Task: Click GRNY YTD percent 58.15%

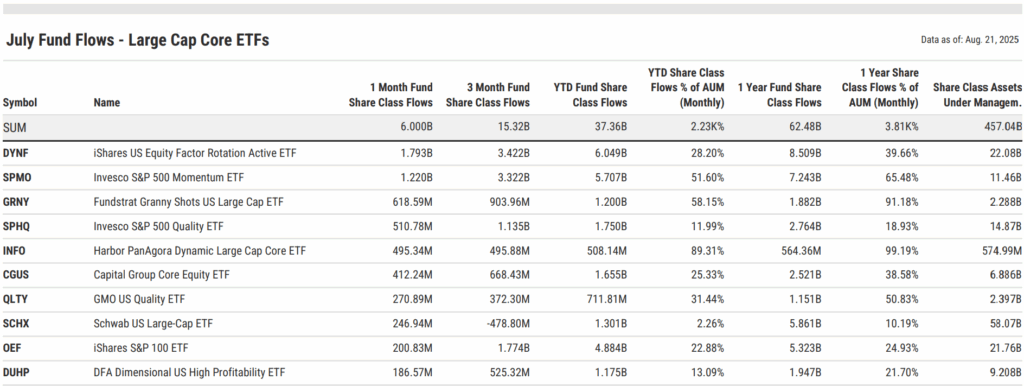Action: (x=709, y=202)
